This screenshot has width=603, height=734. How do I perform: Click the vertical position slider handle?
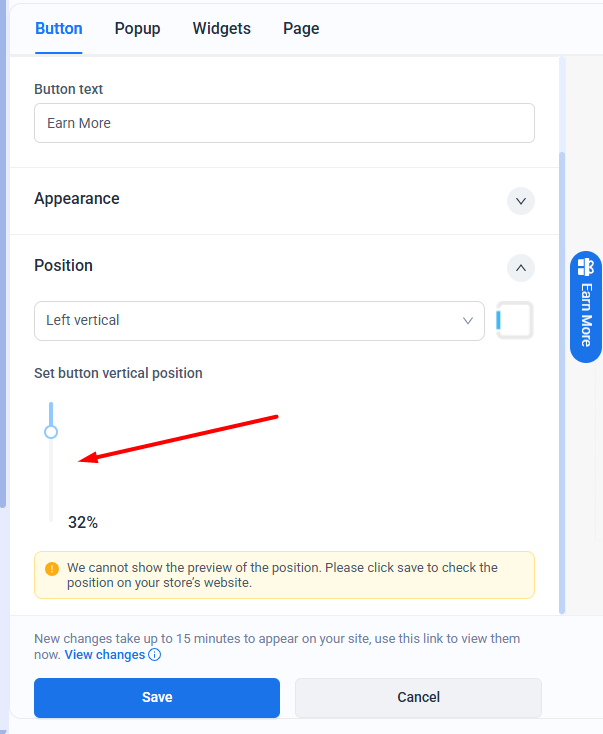click(x=51, y=432)
